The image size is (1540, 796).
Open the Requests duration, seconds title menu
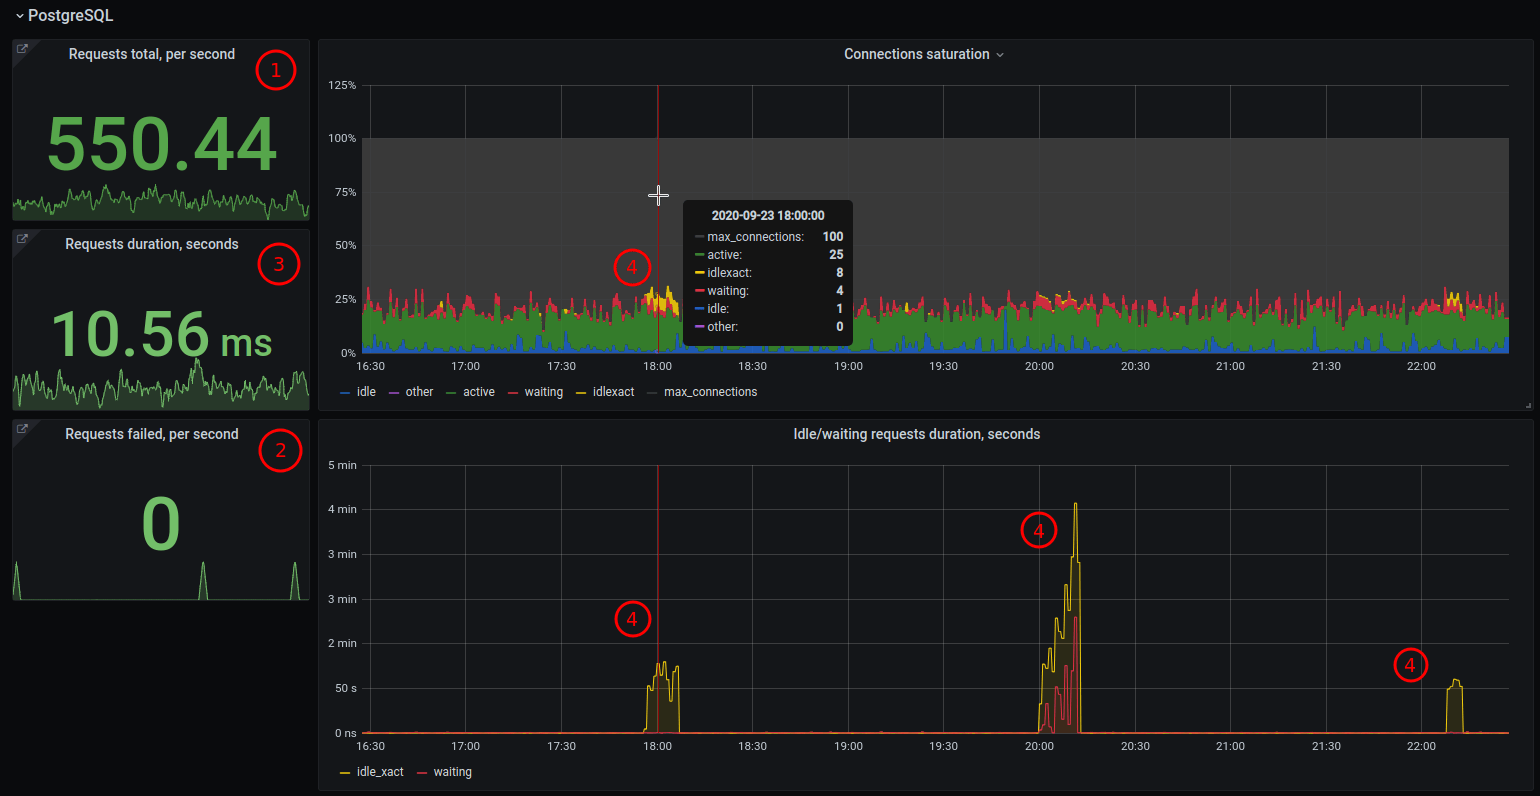click(152, 244)
